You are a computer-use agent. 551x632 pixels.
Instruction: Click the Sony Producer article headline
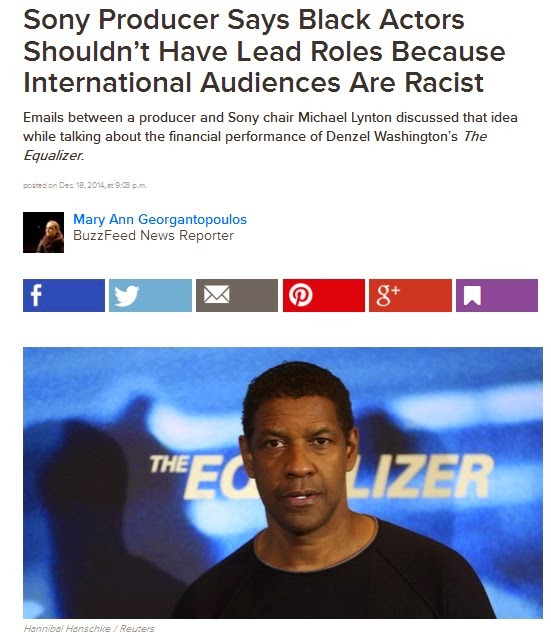265,51
